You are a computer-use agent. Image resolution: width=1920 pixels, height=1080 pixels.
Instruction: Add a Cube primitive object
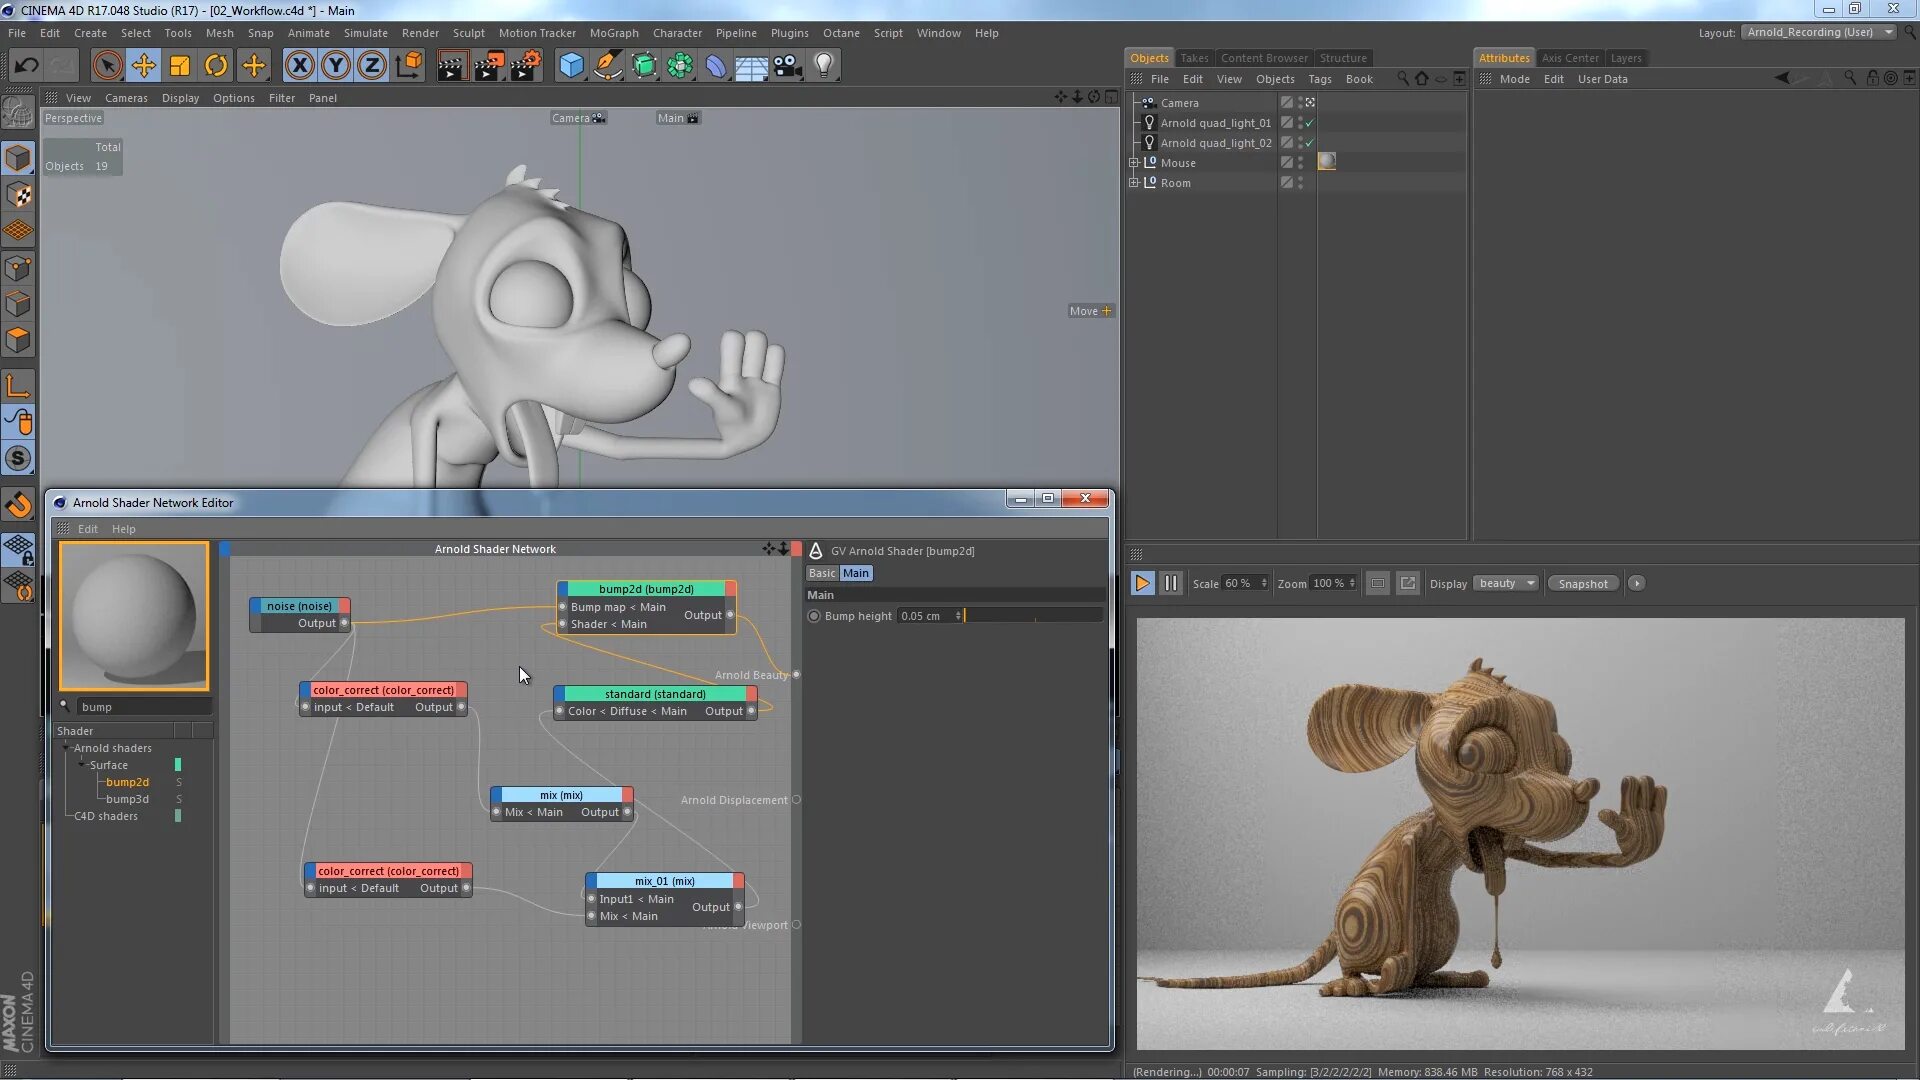(x=571, y=66)
